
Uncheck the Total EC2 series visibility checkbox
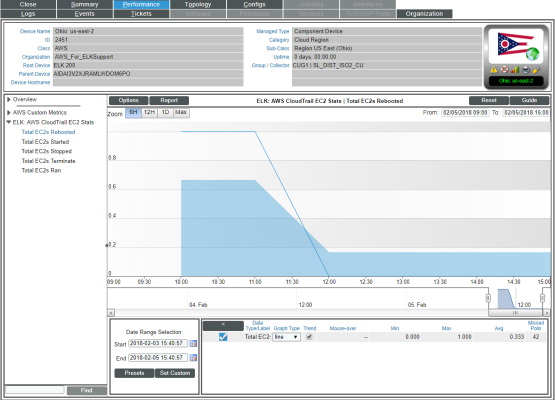[x=223, y=337]
